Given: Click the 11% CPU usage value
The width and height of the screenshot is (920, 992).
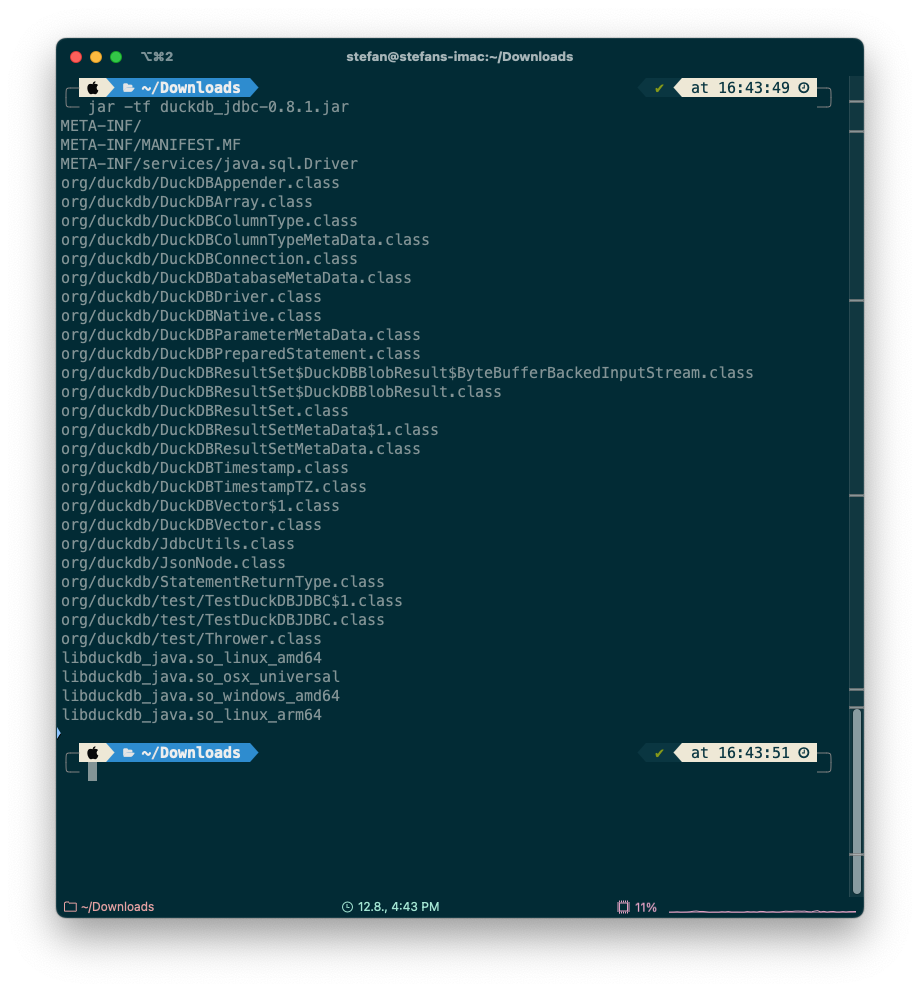Looking at the screenshot, I should [645, 907].
